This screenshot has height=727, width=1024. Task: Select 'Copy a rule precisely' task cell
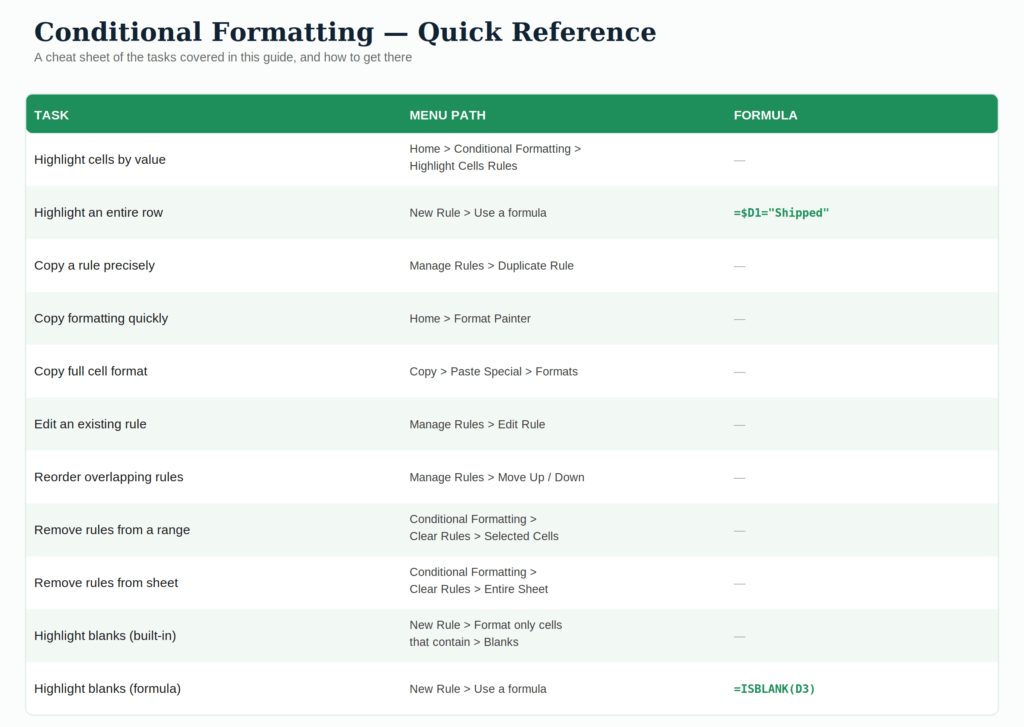(95, 265)
